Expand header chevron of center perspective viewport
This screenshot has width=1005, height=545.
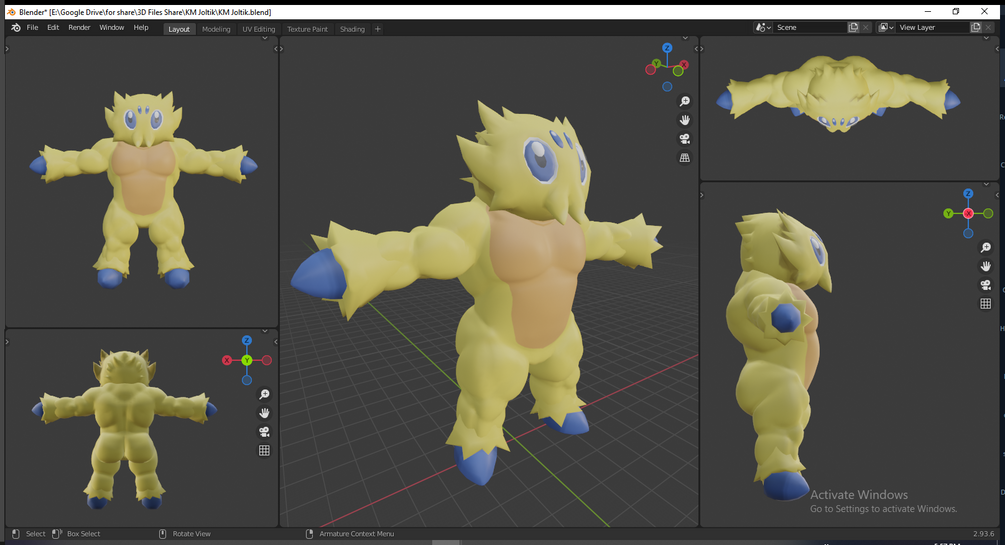tap(685, 38)
